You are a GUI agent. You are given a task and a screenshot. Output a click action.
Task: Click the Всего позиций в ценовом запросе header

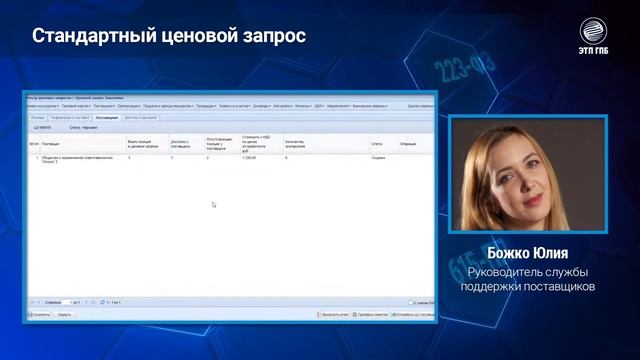(147, 144)
